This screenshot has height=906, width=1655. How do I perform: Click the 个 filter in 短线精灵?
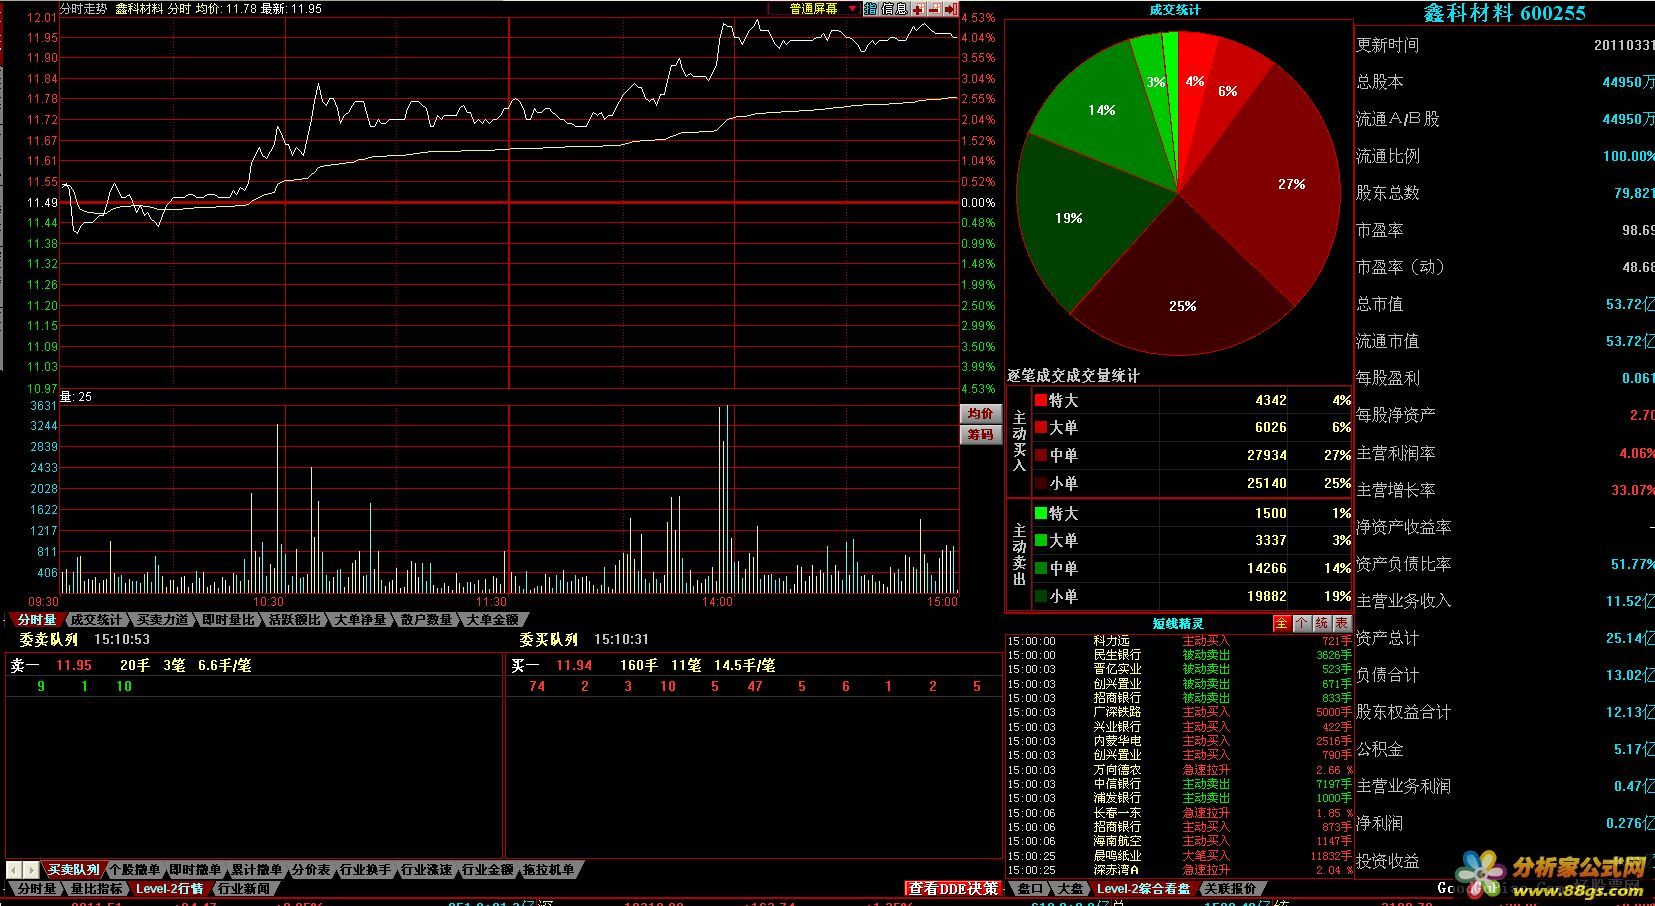[1301, 623]
